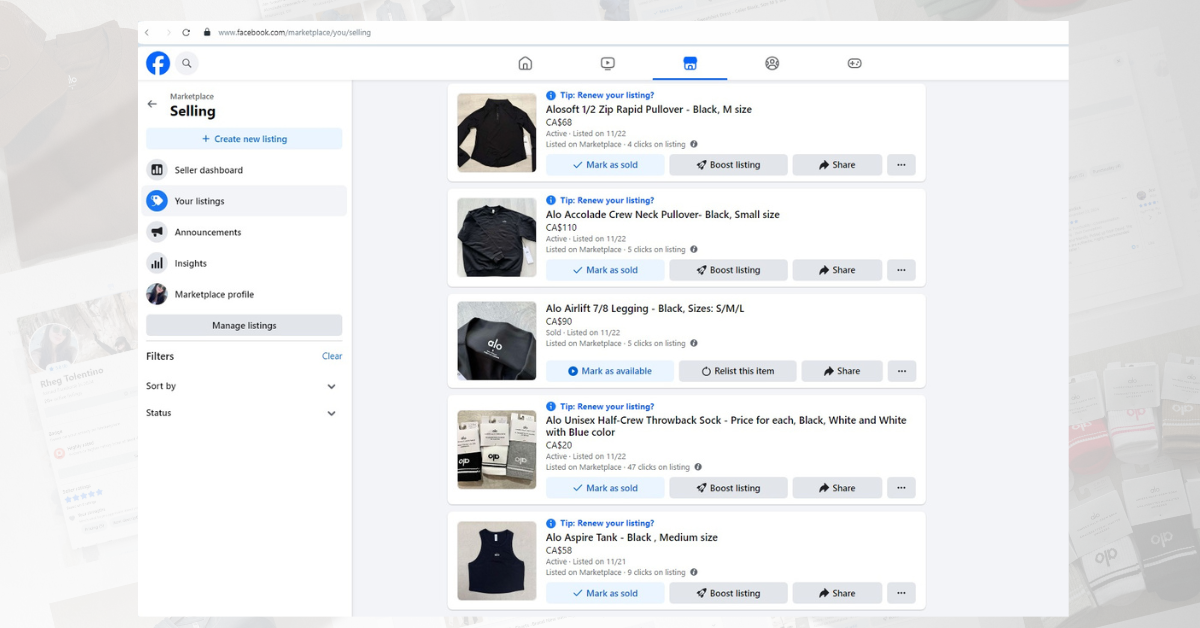The image size is (1200, 628).
Task: Click the back arrow beside Selling heading
Action: [152, 104]
